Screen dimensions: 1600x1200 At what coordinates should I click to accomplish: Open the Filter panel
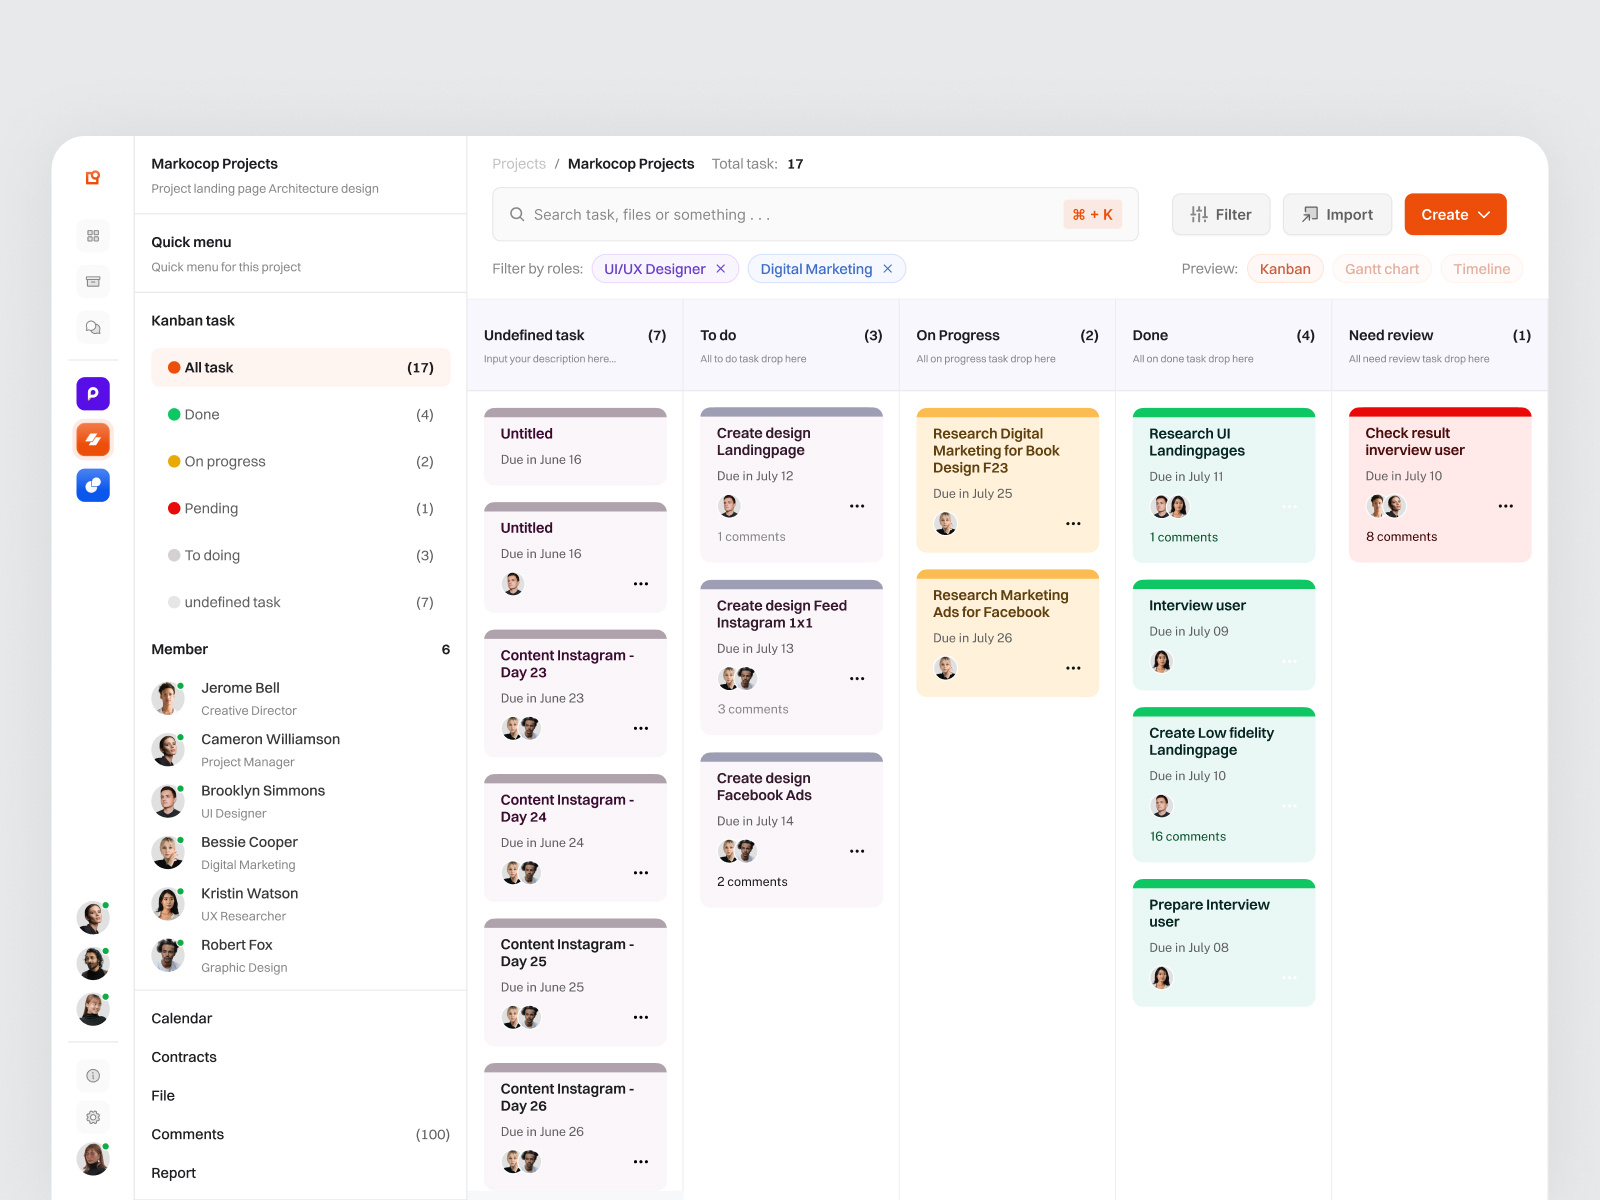click(1220, 214)
